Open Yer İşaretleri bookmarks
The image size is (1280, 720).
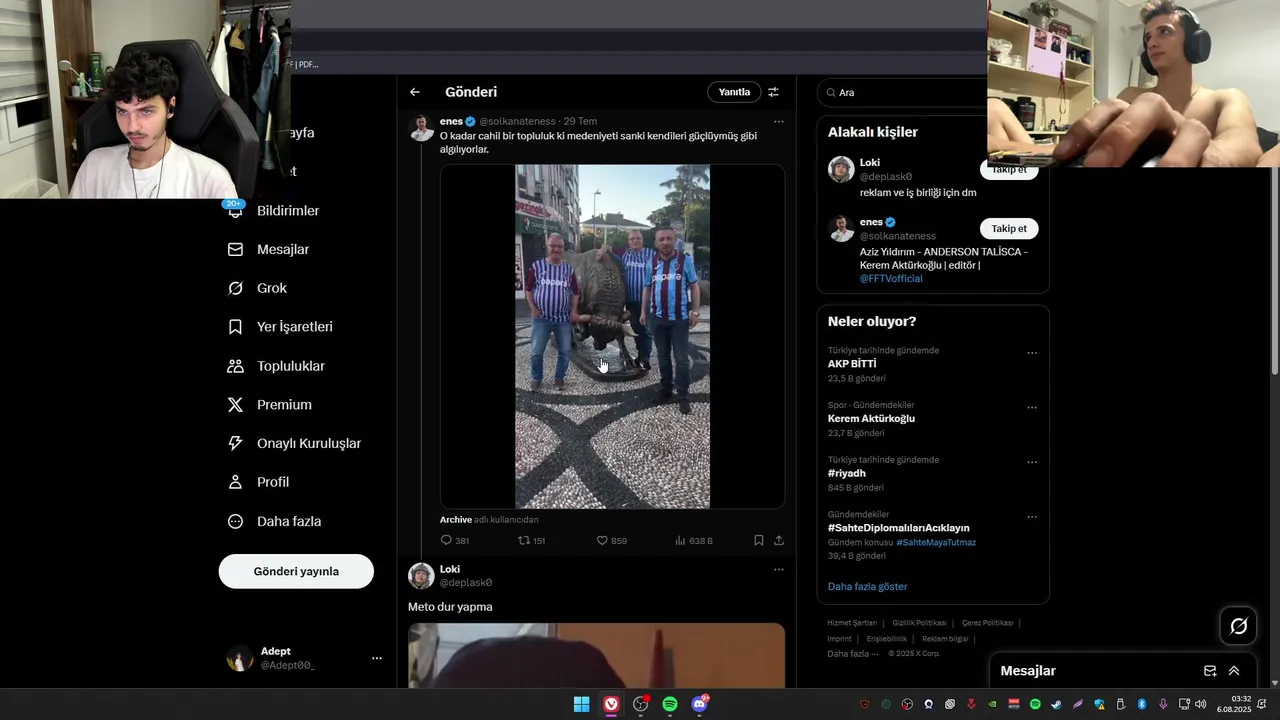(x=280, y=327)
